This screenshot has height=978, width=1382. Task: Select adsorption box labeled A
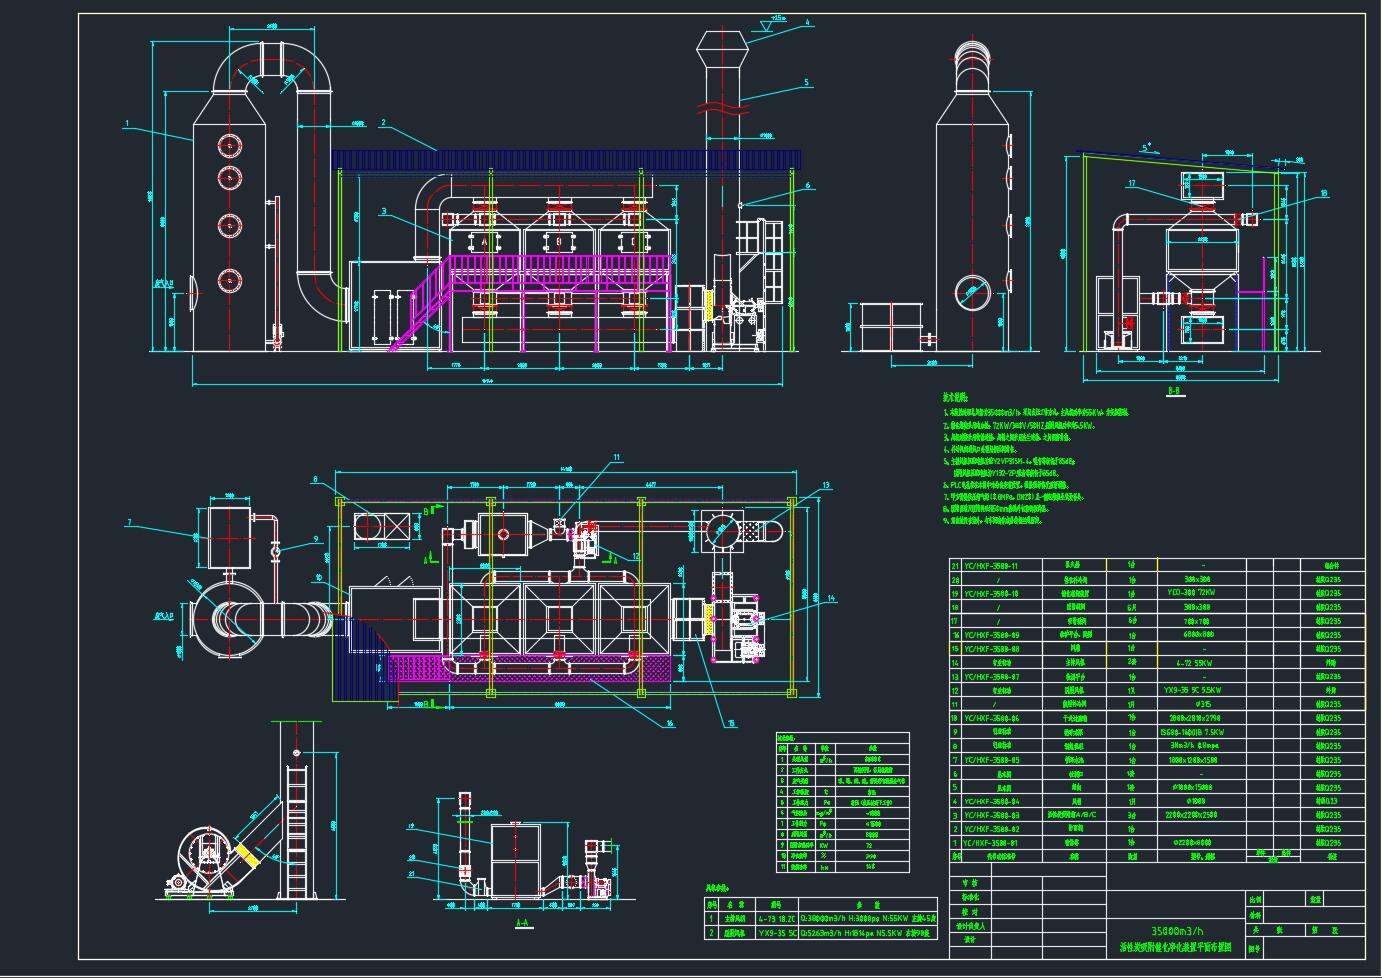pos(484,241)
